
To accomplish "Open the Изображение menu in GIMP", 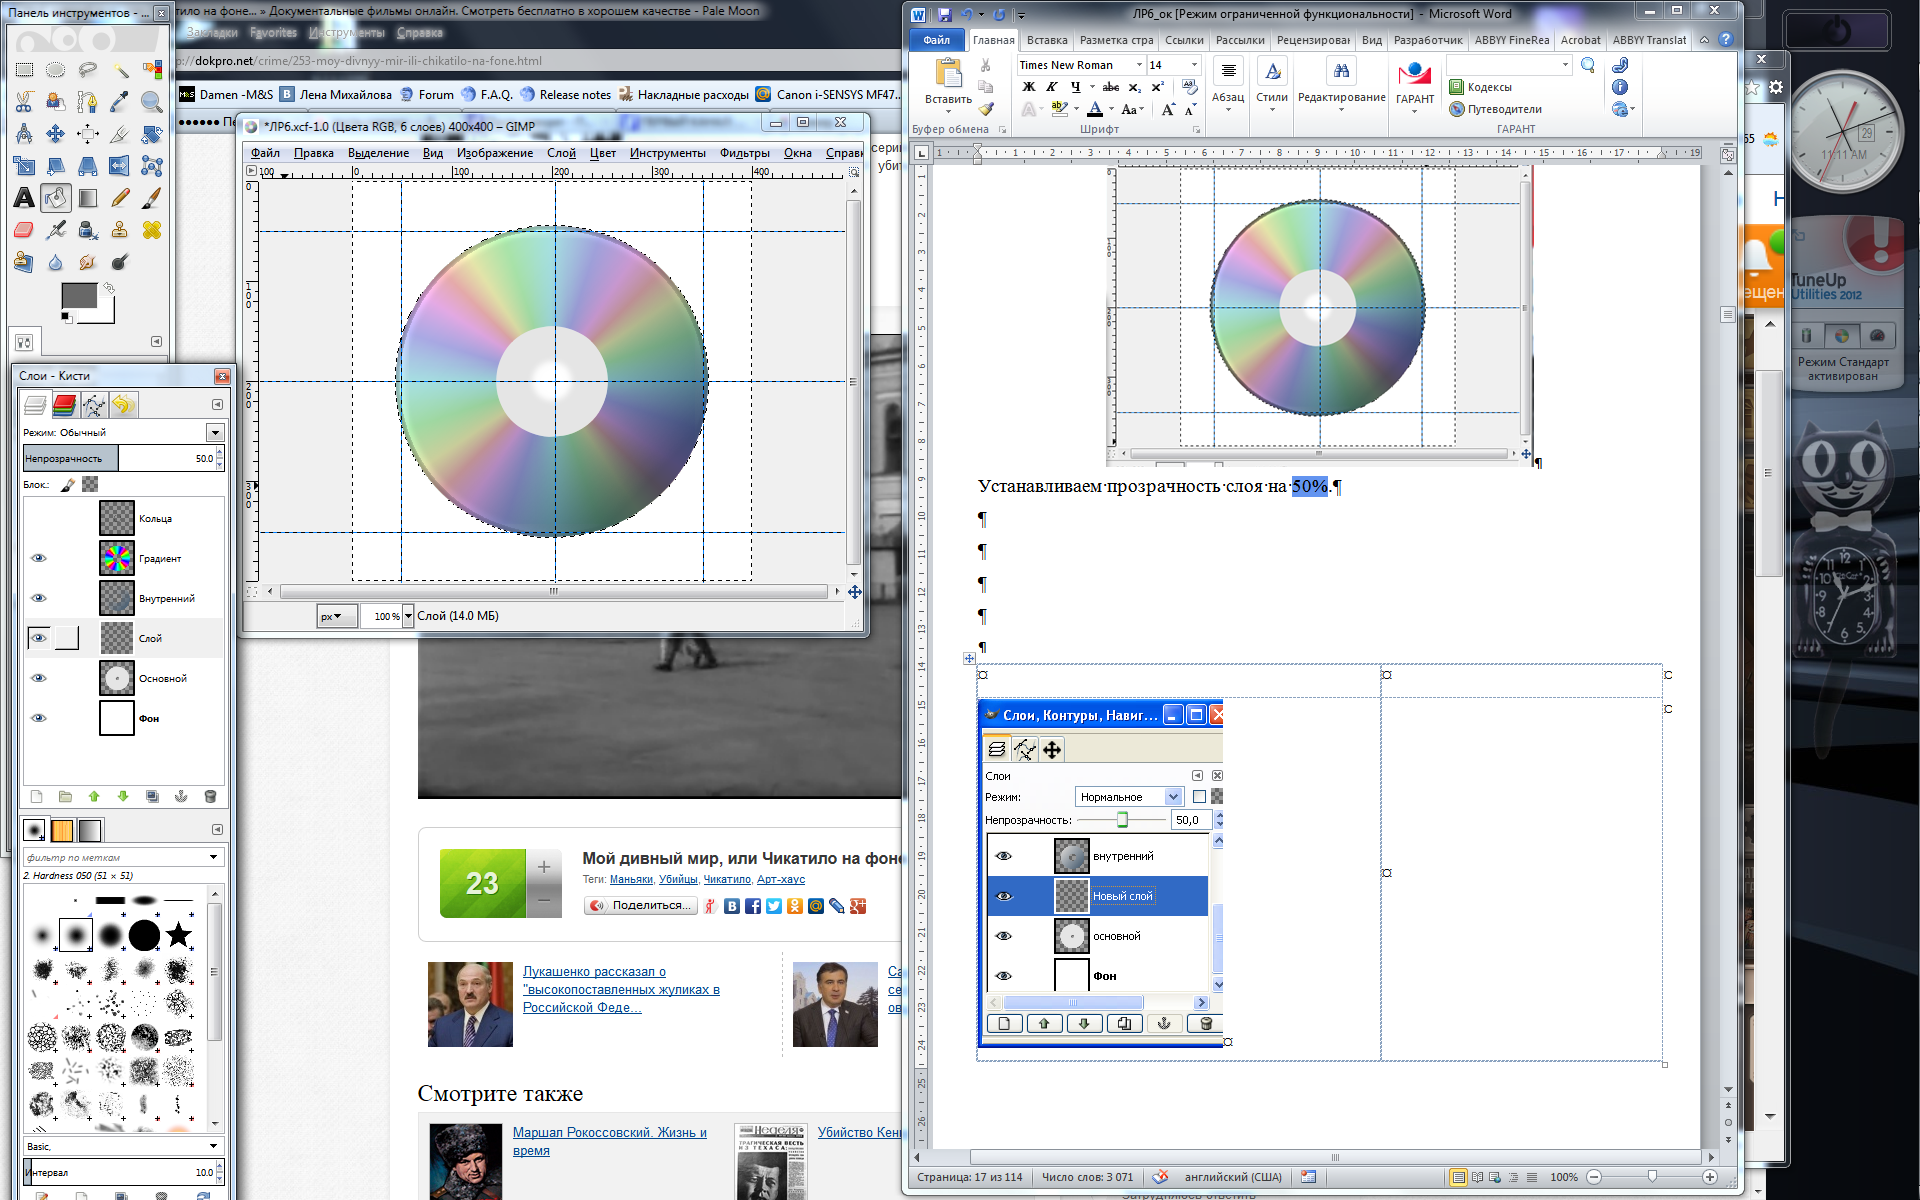I will point(494,153).
